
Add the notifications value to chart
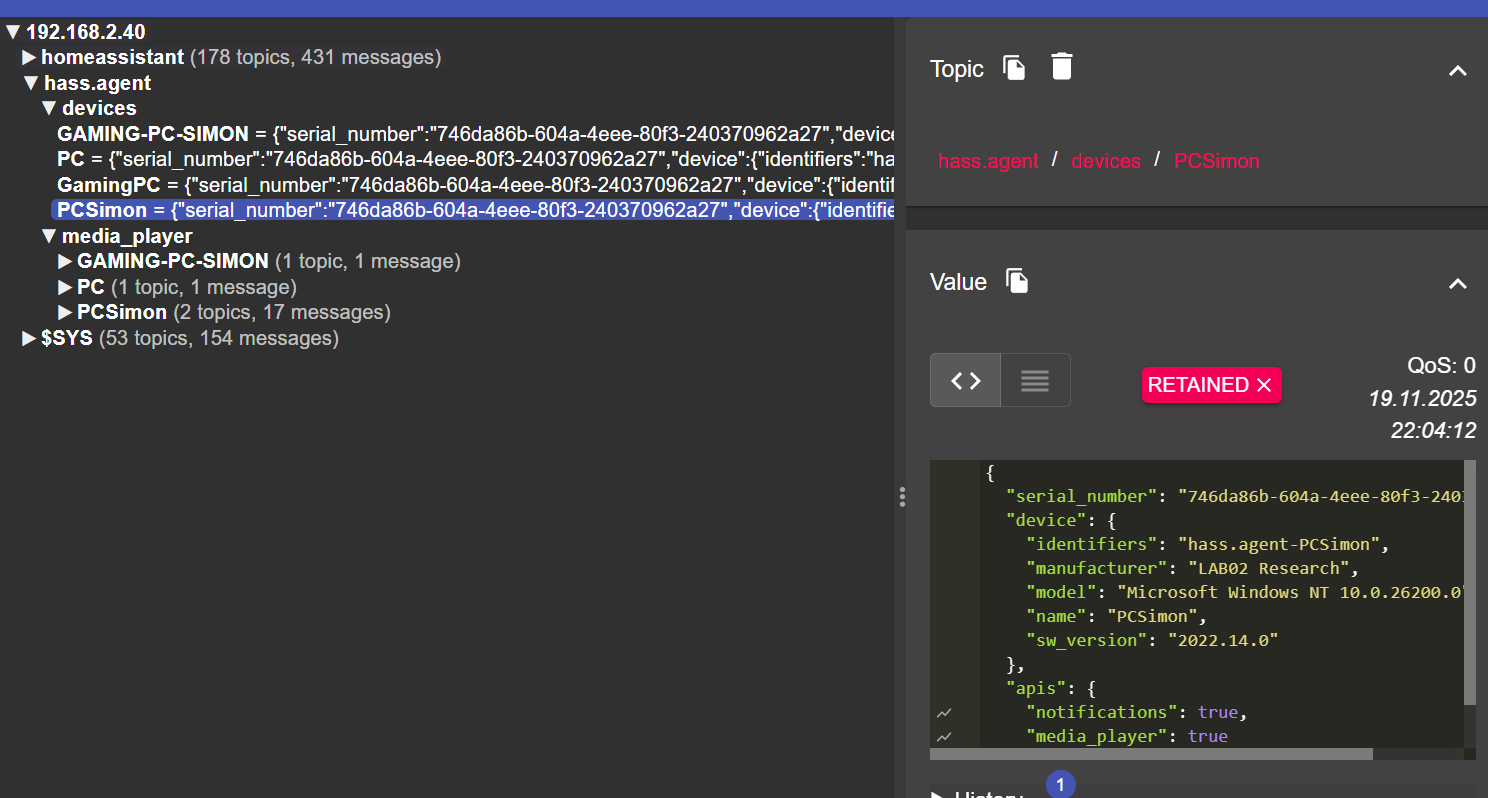point(944,713)
